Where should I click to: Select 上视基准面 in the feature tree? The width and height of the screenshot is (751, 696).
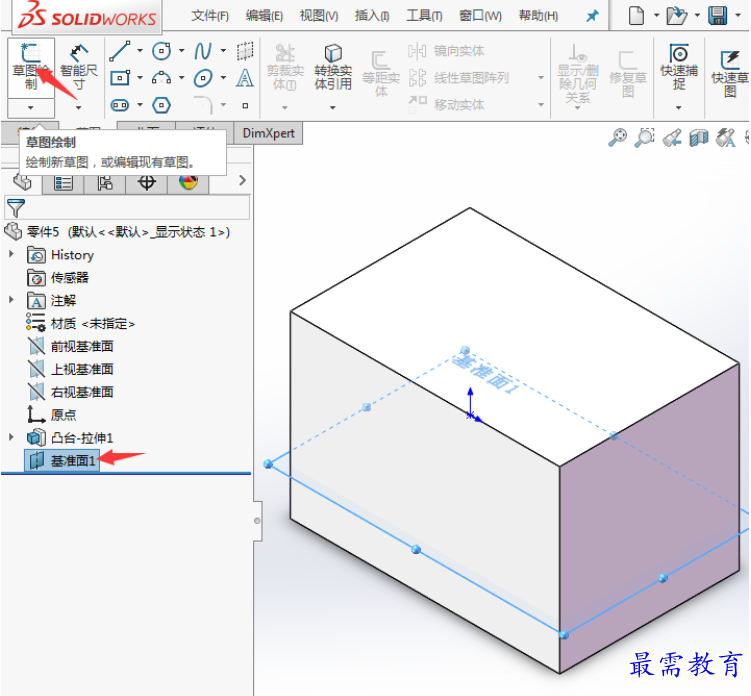pos(70,369)
